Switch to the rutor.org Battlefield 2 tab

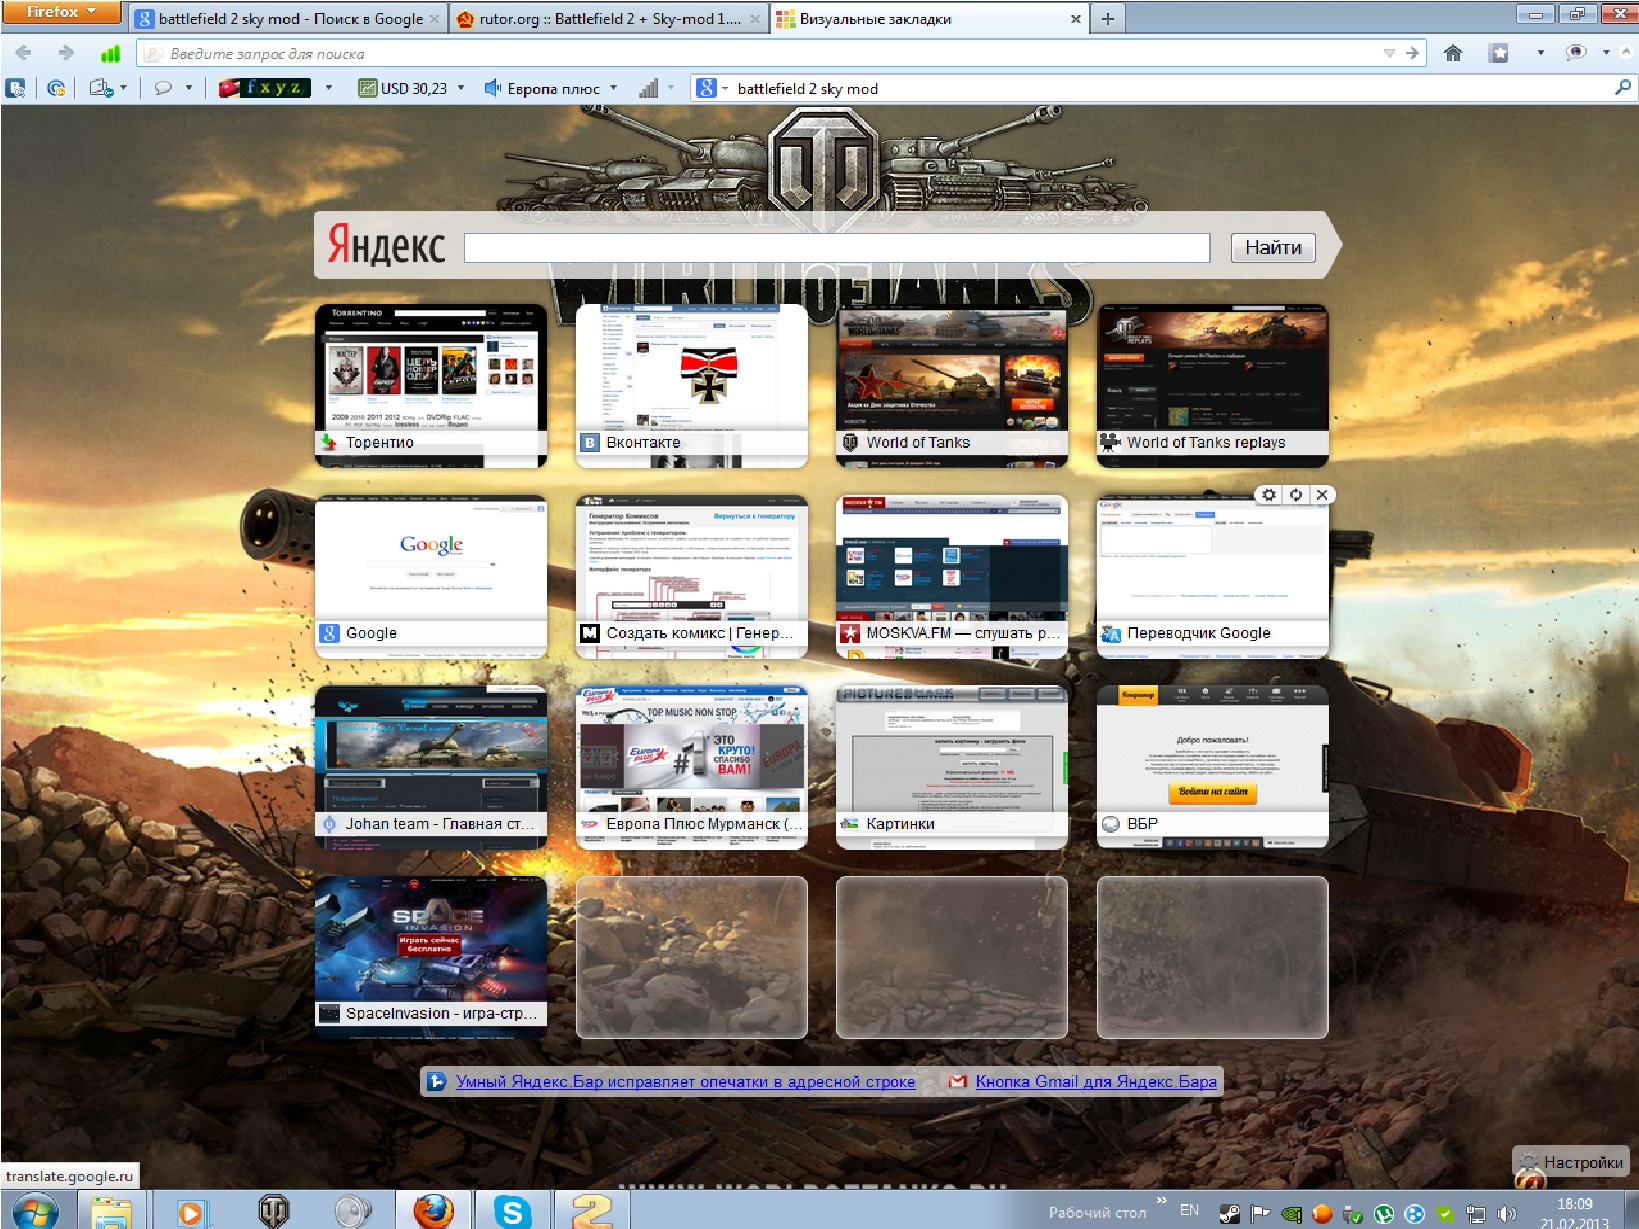pos(608,19)
